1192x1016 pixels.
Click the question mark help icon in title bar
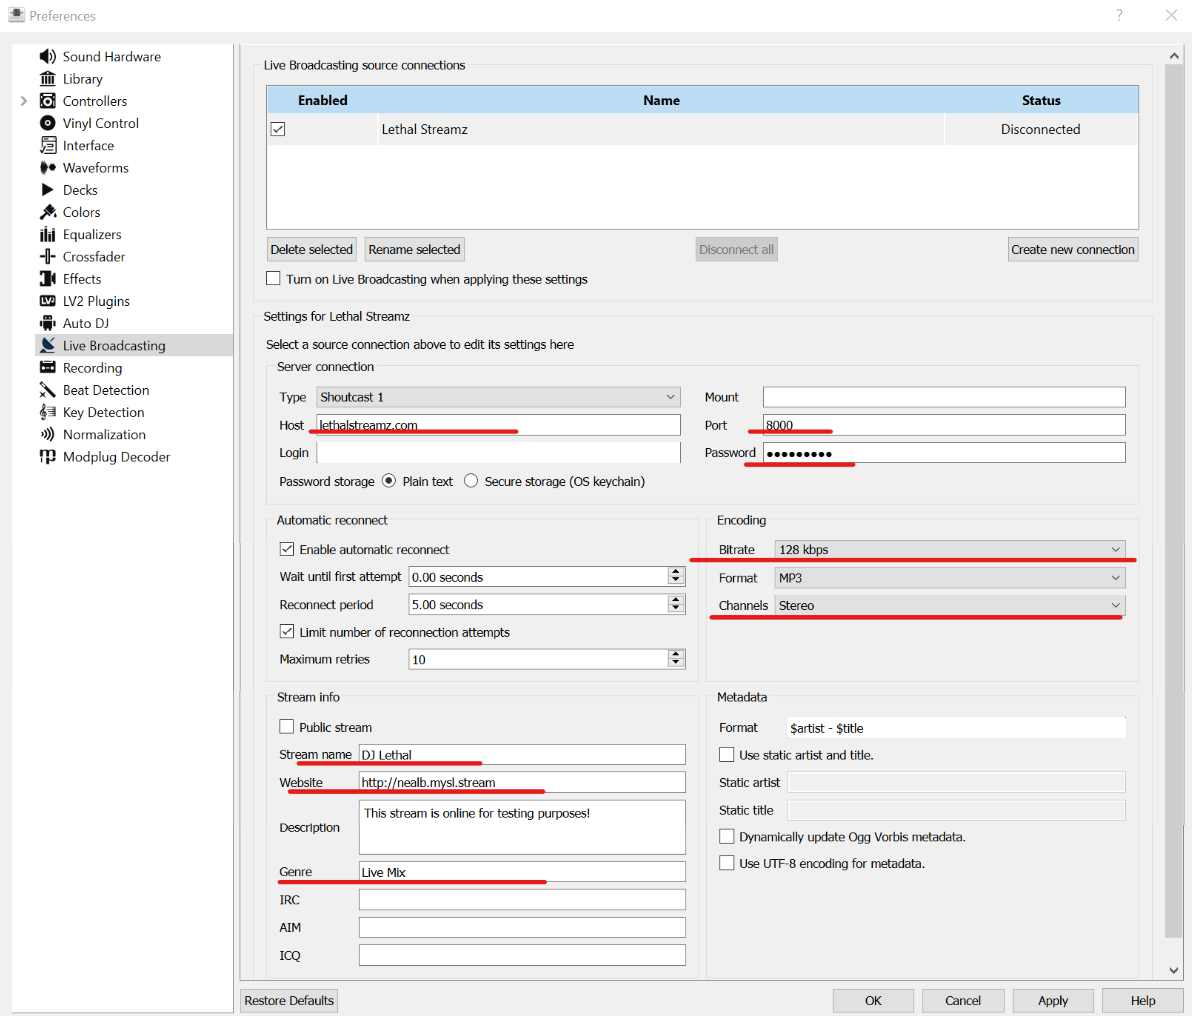click(x=1119, y=15)
